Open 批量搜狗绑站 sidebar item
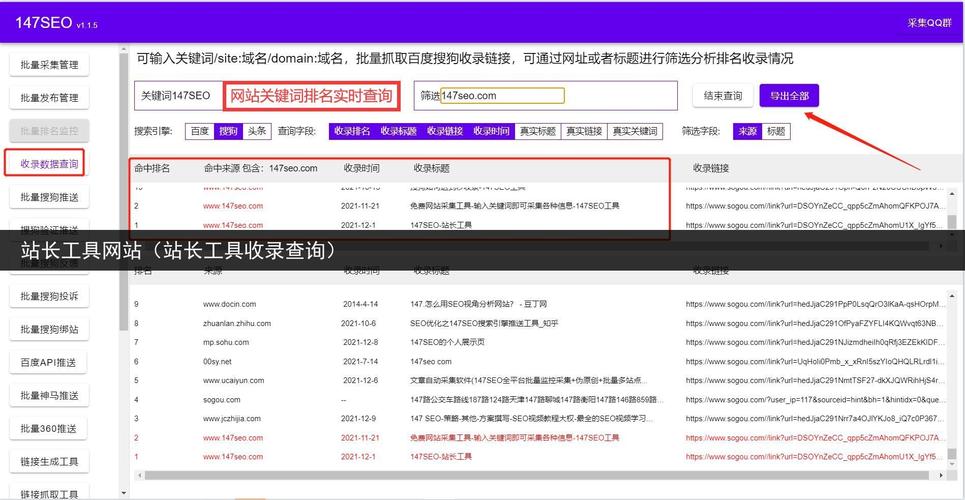 [x=49, y=329]
